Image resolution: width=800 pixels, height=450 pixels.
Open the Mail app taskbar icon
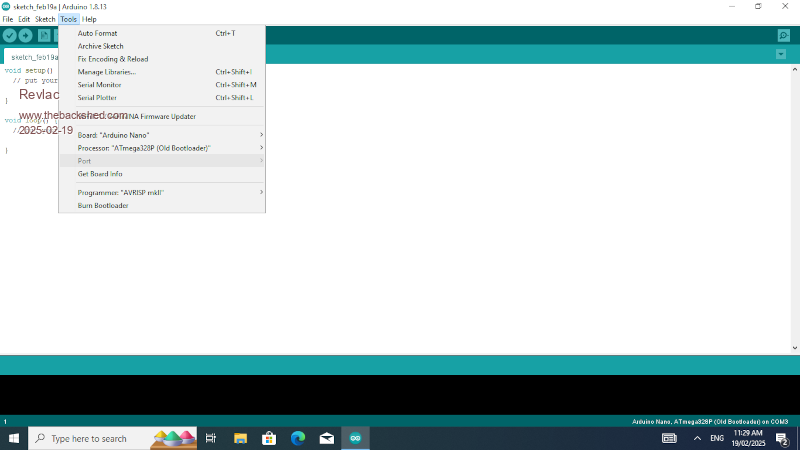(326, 438)
